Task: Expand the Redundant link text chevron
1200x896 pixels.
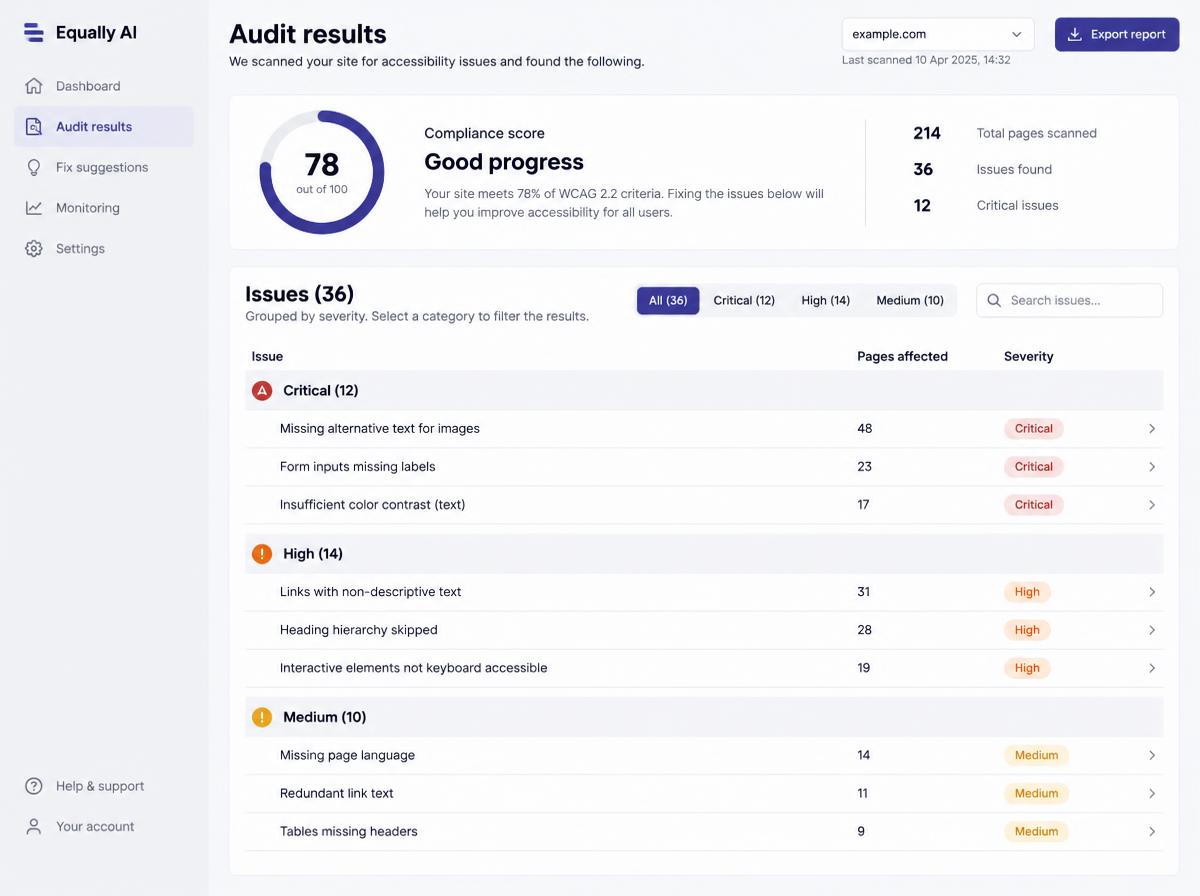Action: point(1152,793)
